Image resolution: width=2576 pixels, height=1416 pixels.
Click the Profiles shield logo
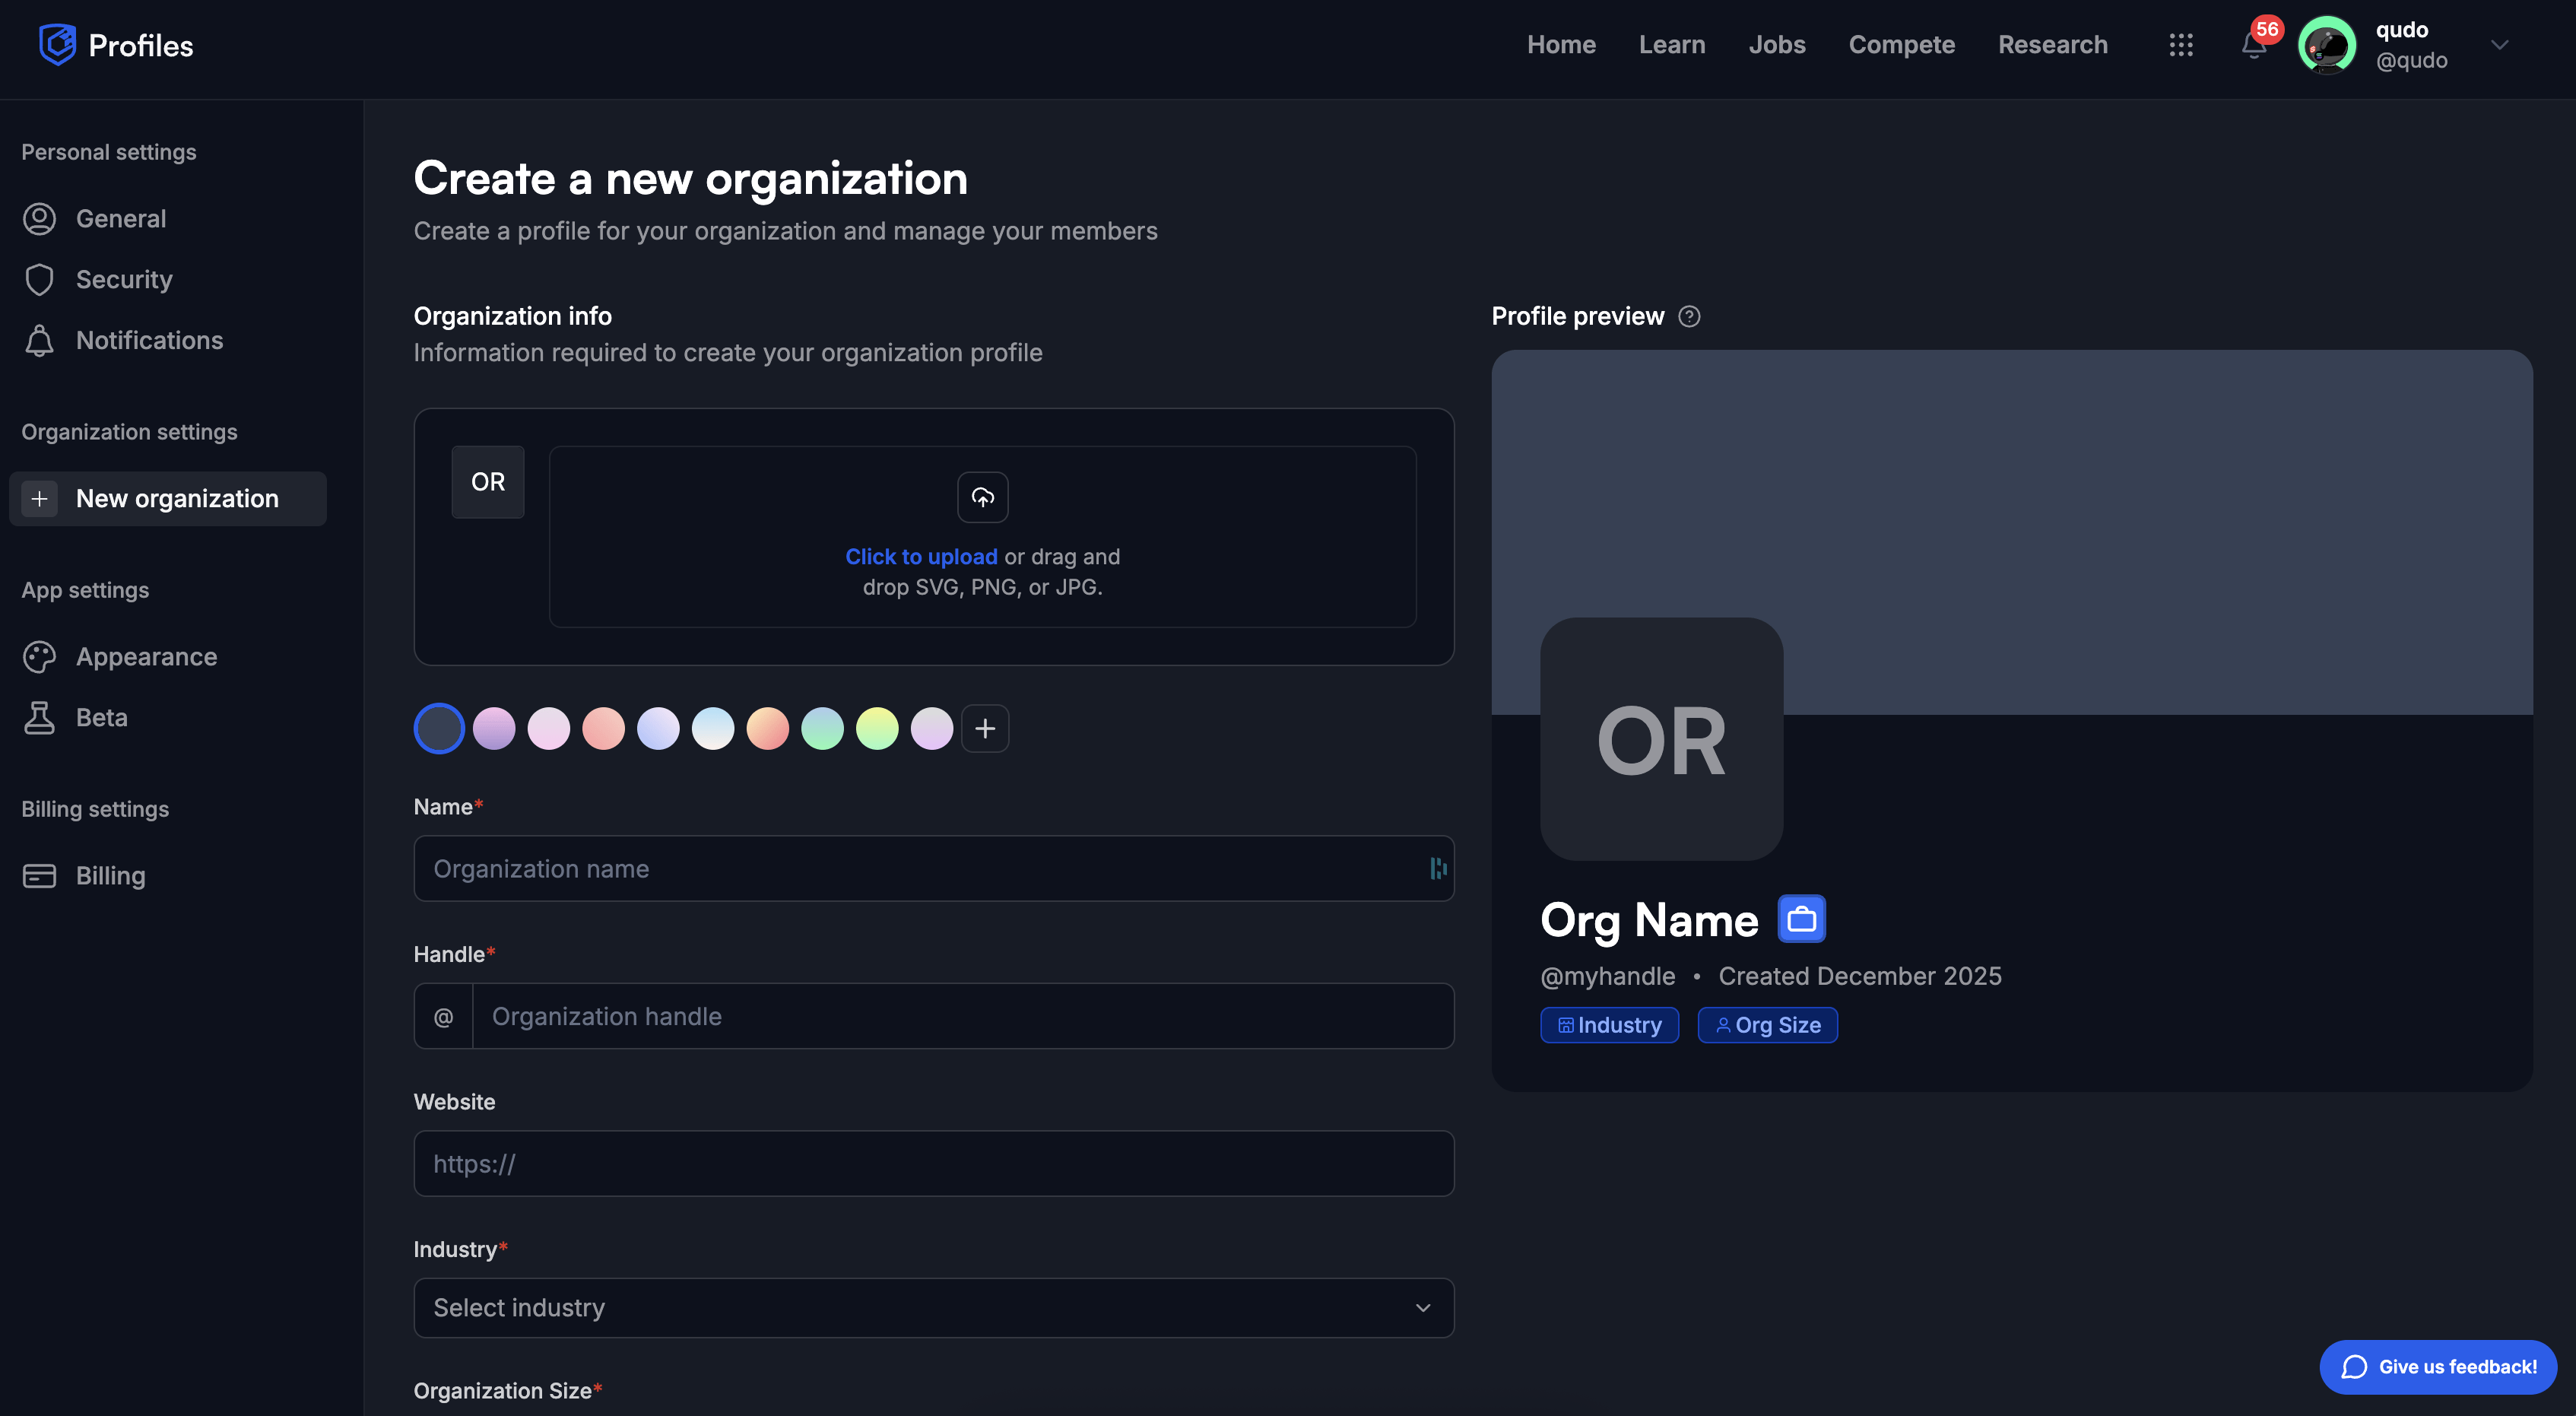(x=57, y=45)
